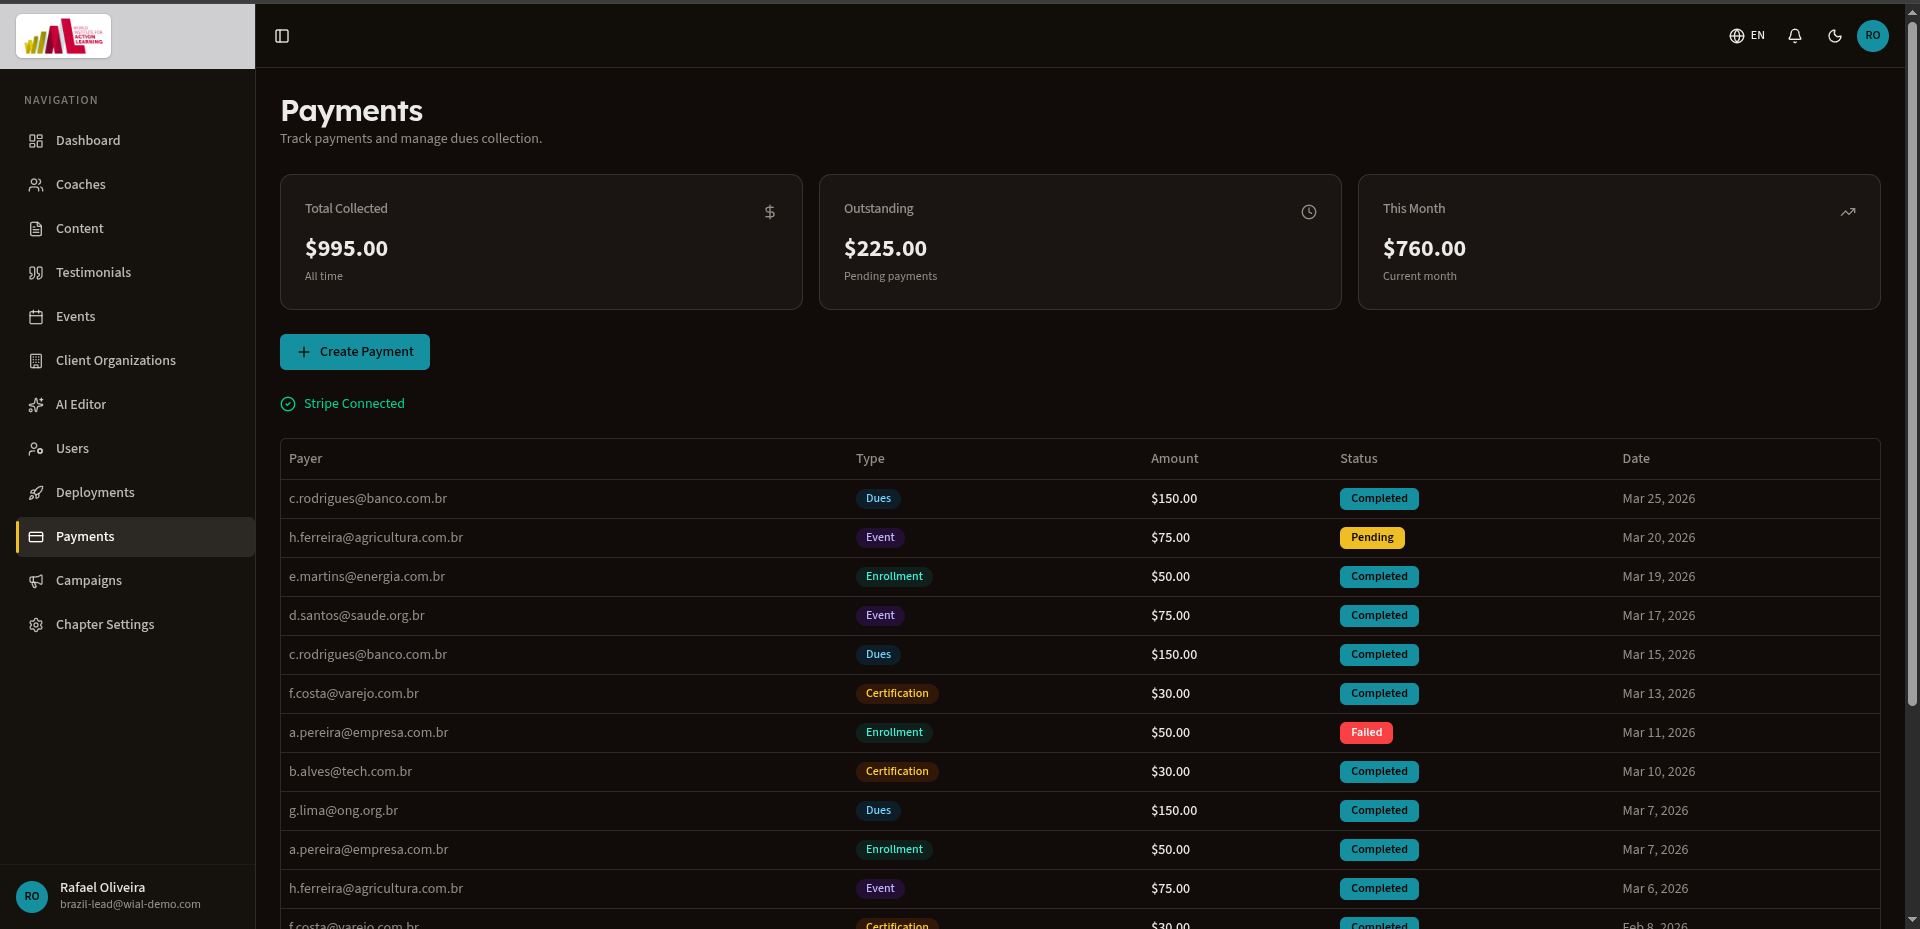Click the Dues tag for g.lima@ong.org.br
1920x929 pixels.
point(878,811)
